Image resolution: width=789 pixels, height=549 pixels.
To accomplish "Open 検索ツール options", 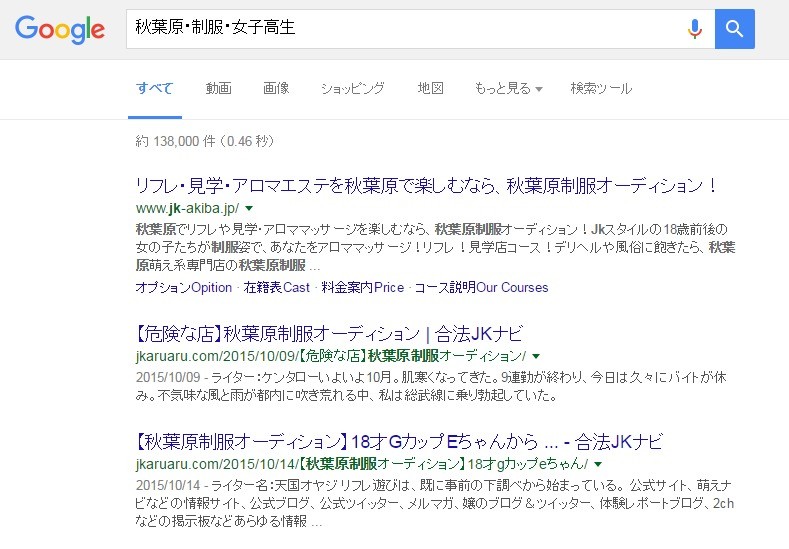I will 601,89.
